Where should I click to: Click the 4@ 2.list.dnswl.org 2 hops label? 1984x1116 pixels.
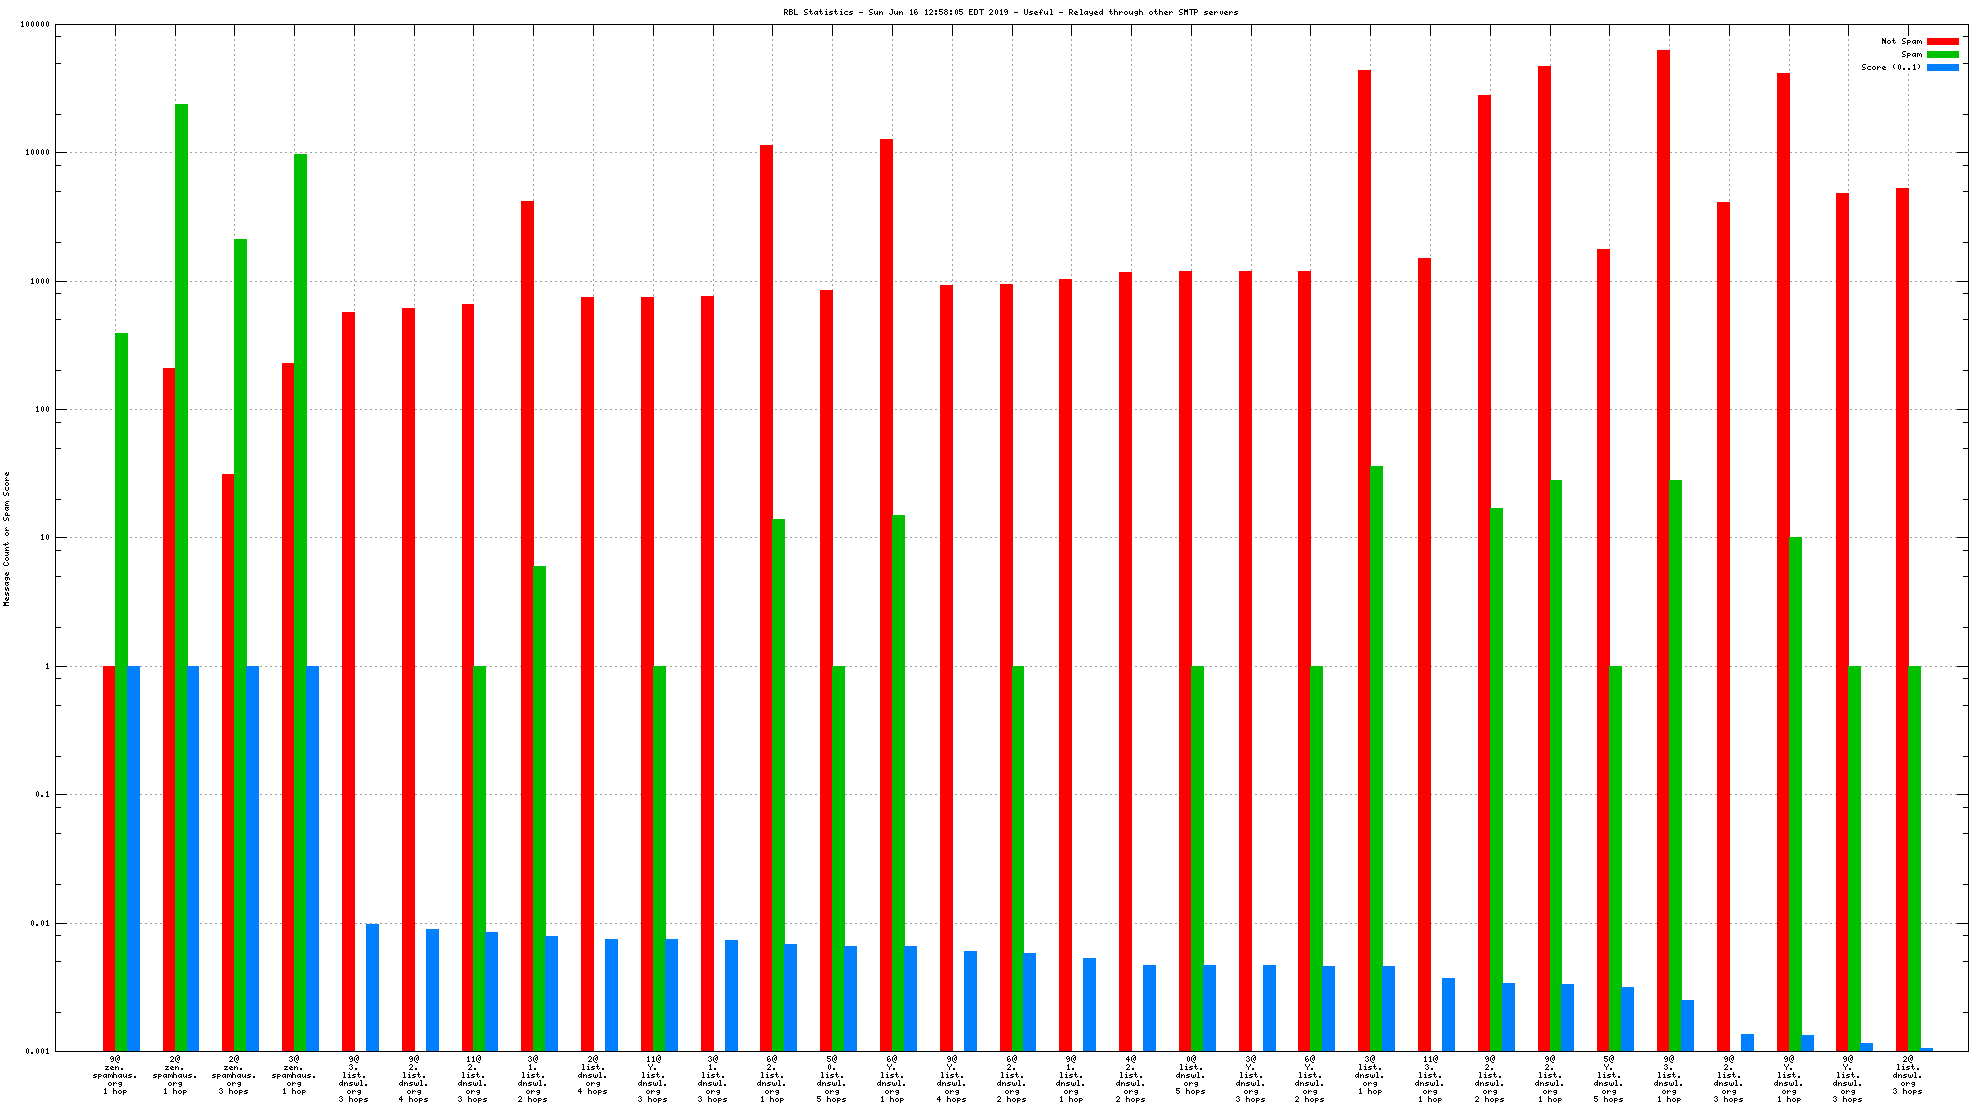point(1131,1078)
